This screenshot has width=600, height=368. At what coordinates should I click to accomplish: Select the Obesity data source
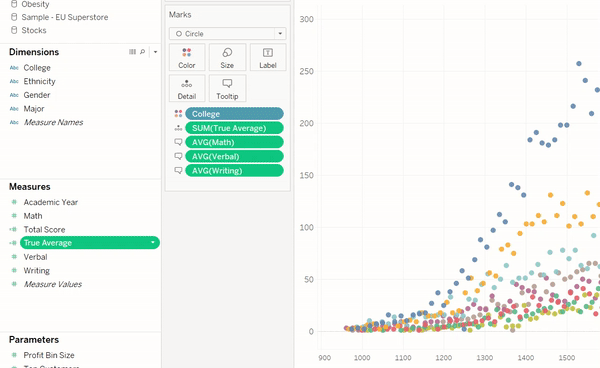click(x=35, y=4)
